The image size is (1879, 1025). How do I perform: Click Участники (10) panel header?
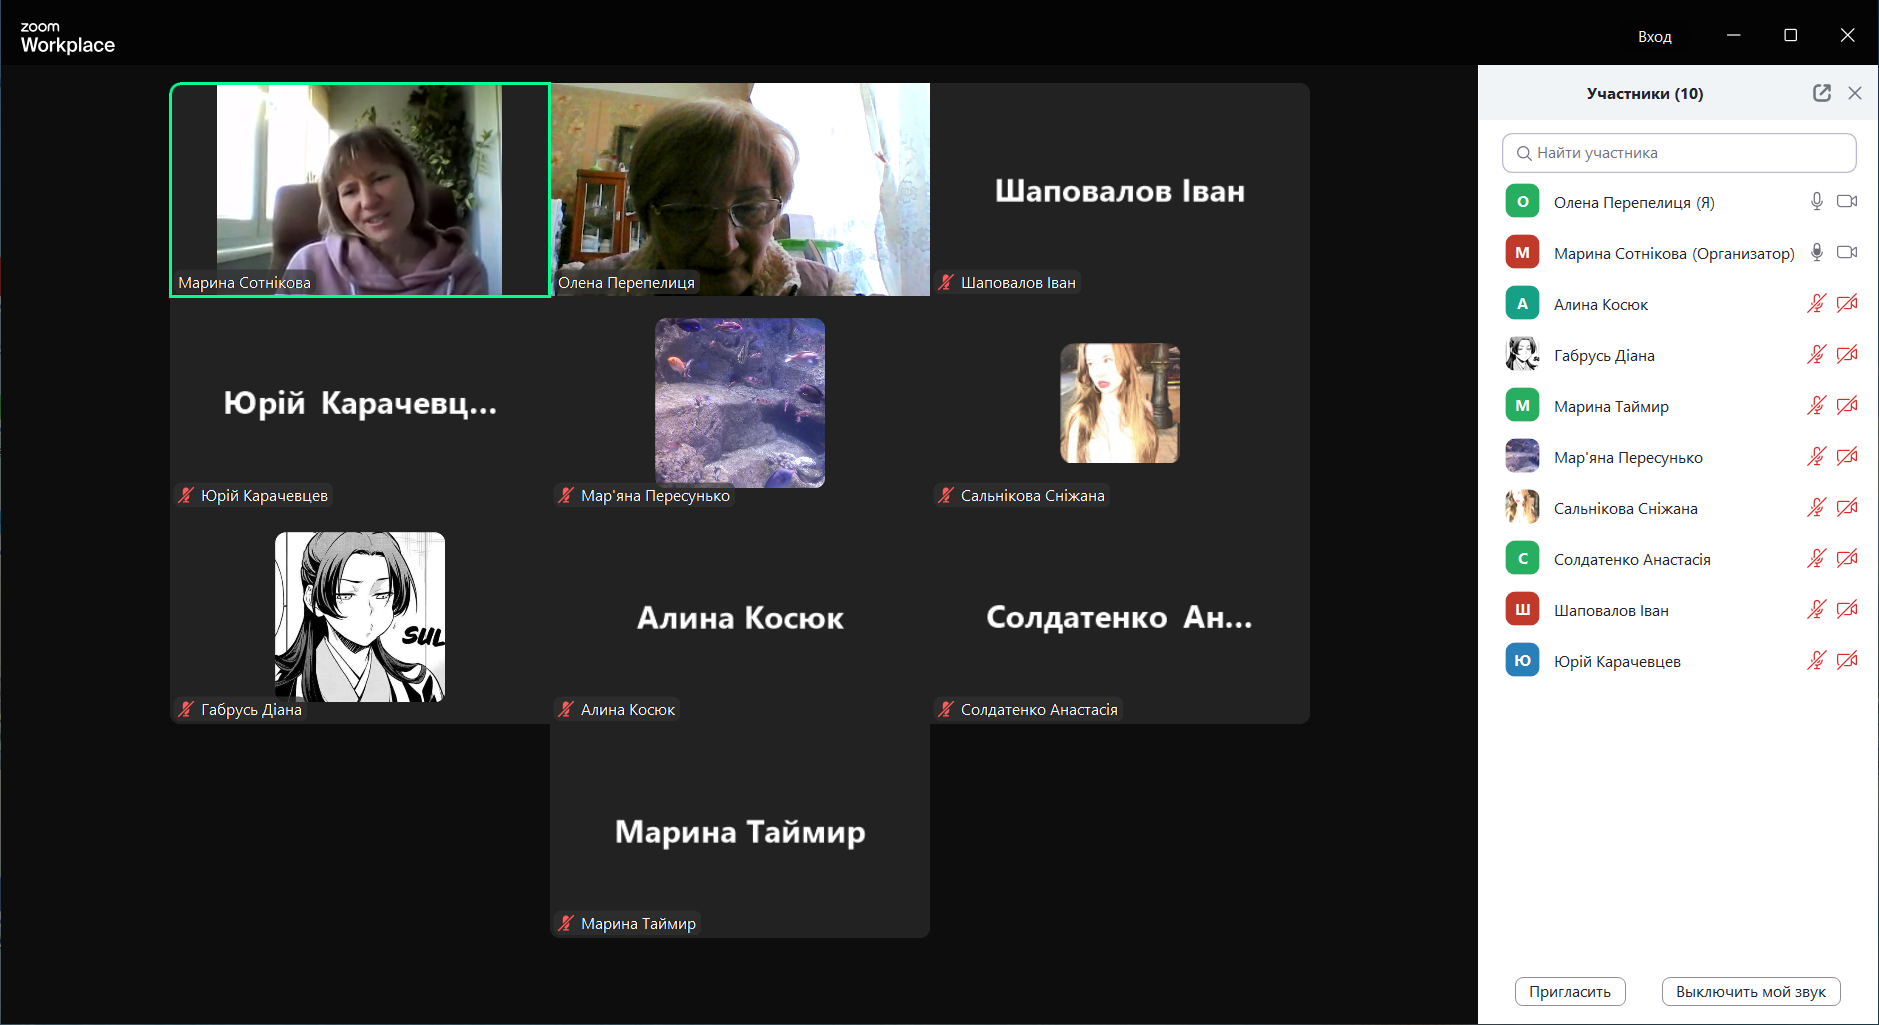point(1645,93)
